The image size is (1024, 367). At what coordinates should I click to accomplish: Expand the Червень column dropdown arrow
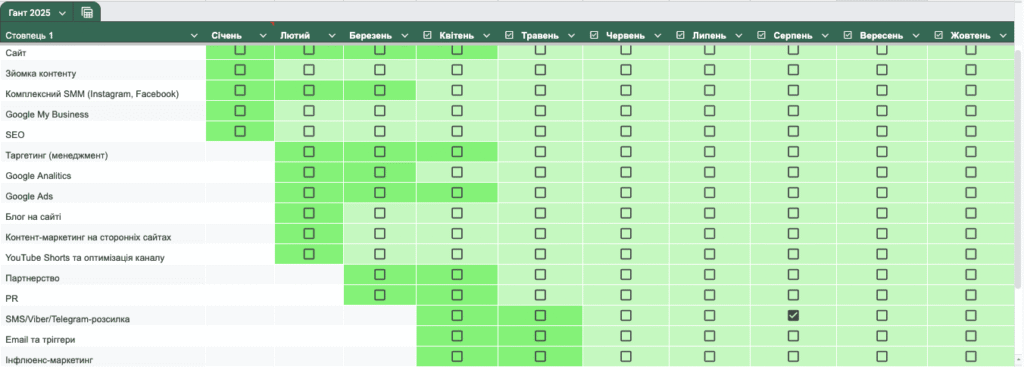(x=658, y=35)
